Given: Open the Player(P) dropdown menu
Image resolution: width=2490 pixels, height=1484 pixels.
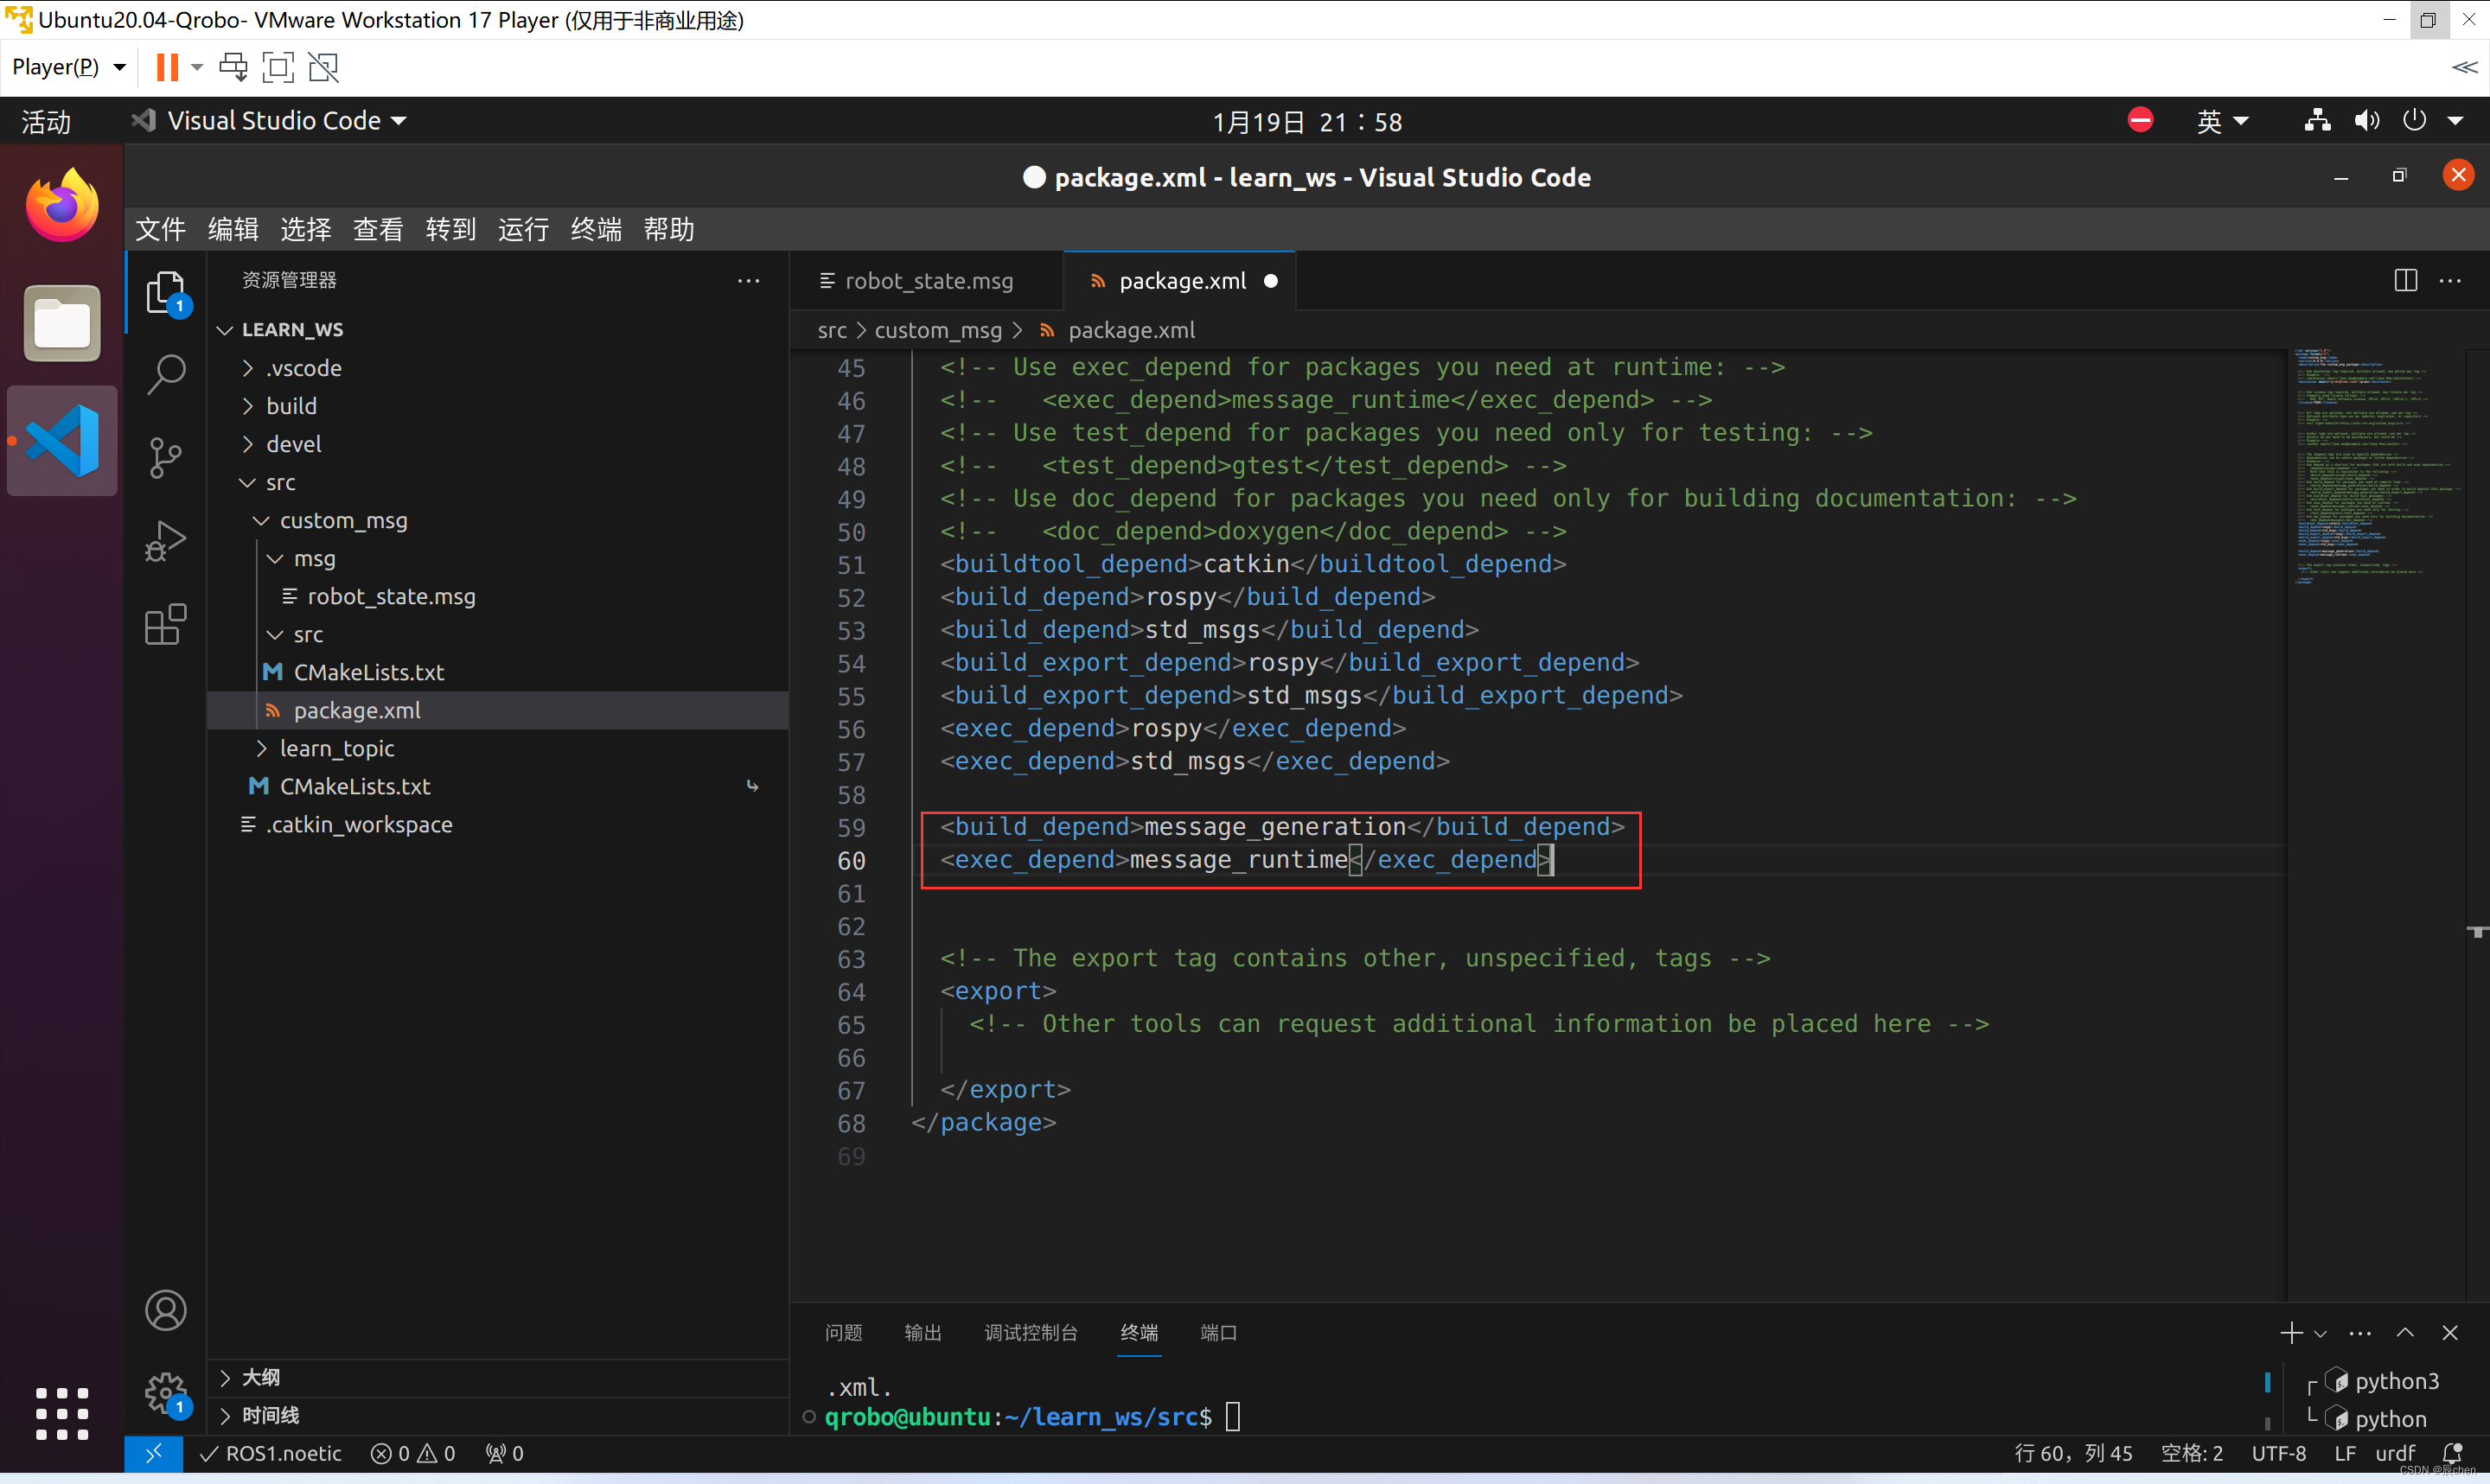Looking at the screenshot, I should pos(69,67).
